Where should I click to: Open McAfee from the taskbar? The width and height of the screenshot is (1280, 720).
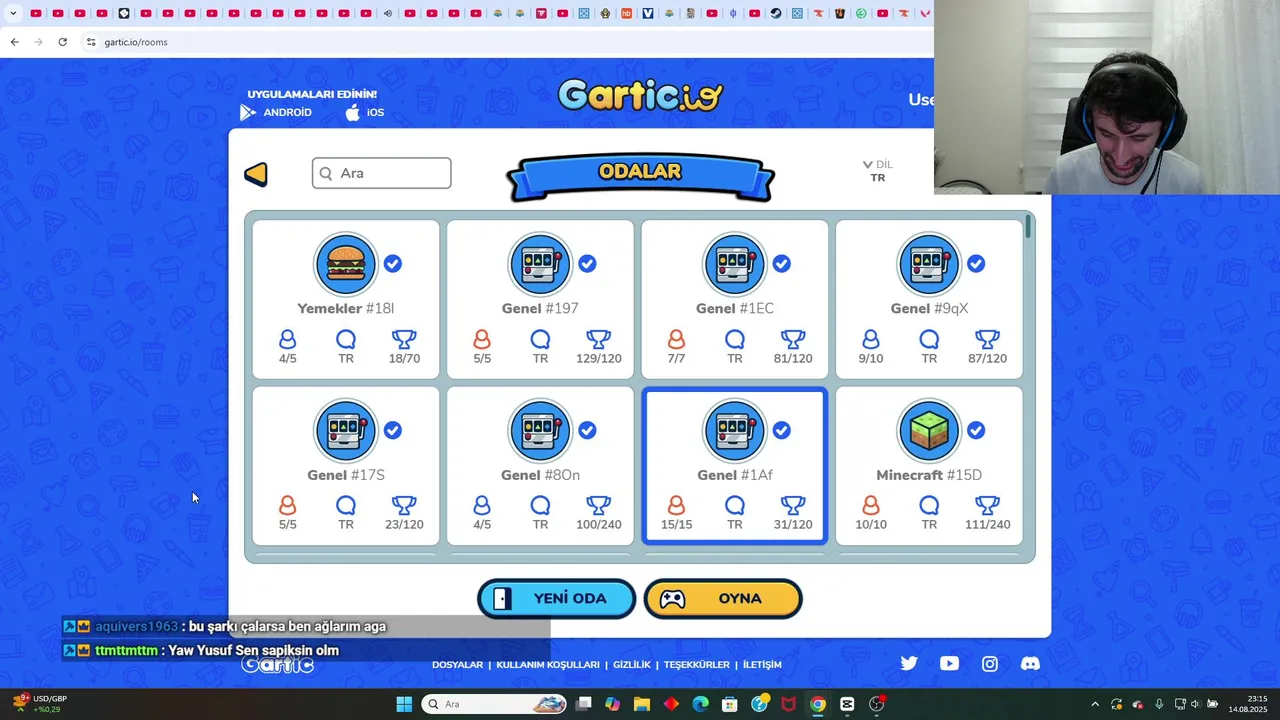788,704
